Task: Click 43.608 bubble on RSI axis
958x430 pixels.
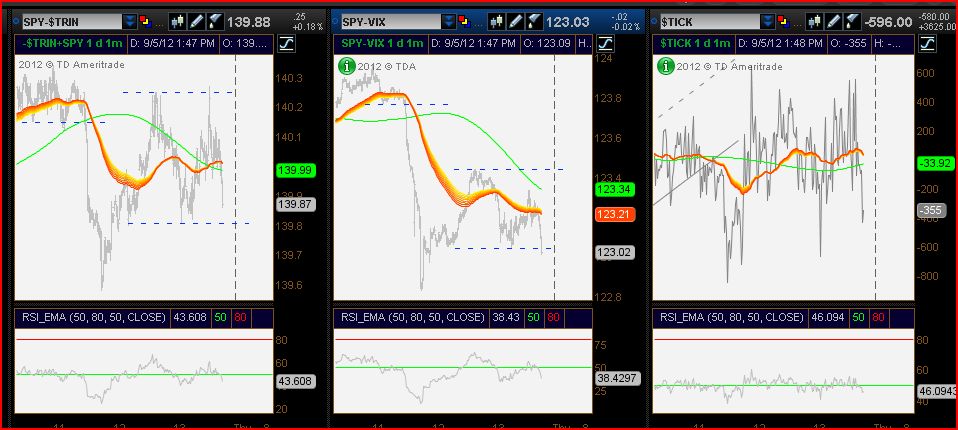Action: tap(296, 382)
